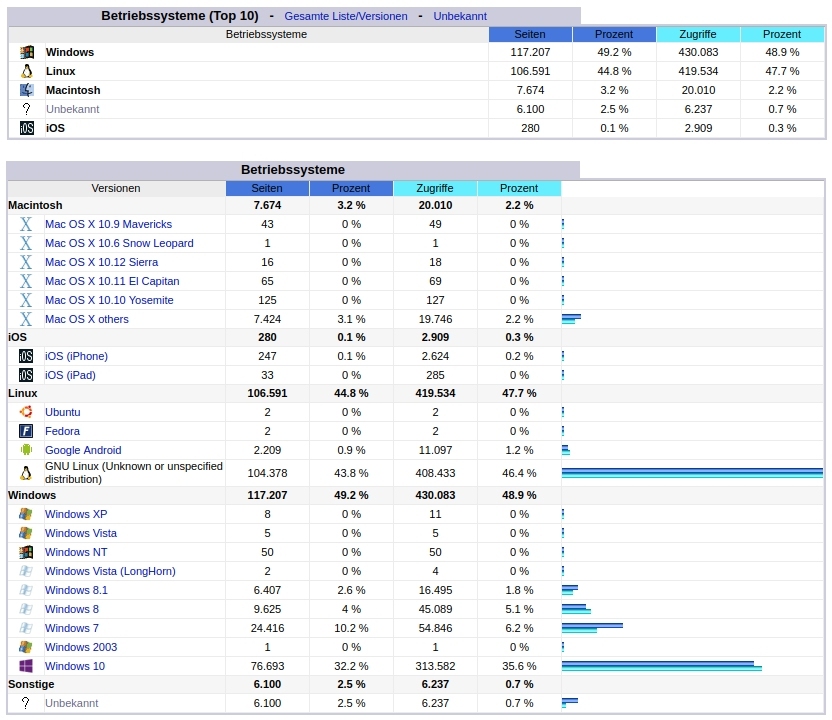Click the X icon beside Mac OS X 10.10 Yosemite
The width and height of the screenshot is (832, 720).
point(25,300)
